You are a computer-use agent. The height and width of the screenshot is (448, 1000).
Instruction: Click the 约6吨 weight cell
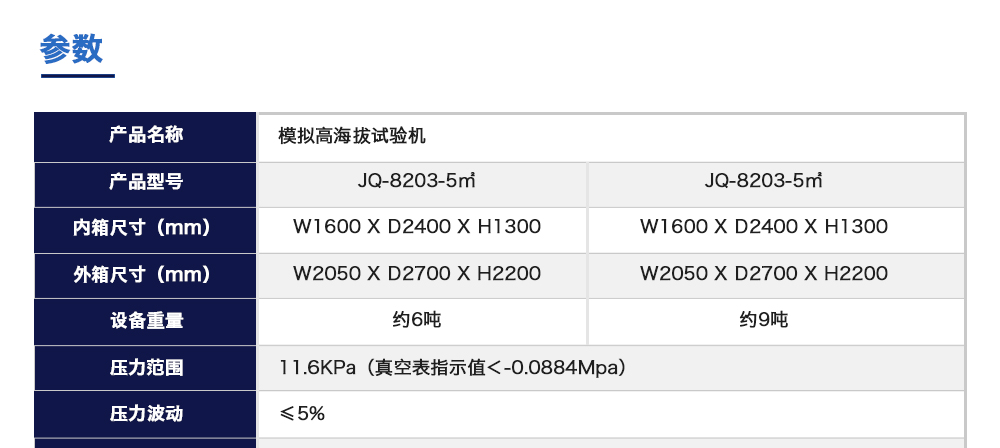click(x=417, y=321)
